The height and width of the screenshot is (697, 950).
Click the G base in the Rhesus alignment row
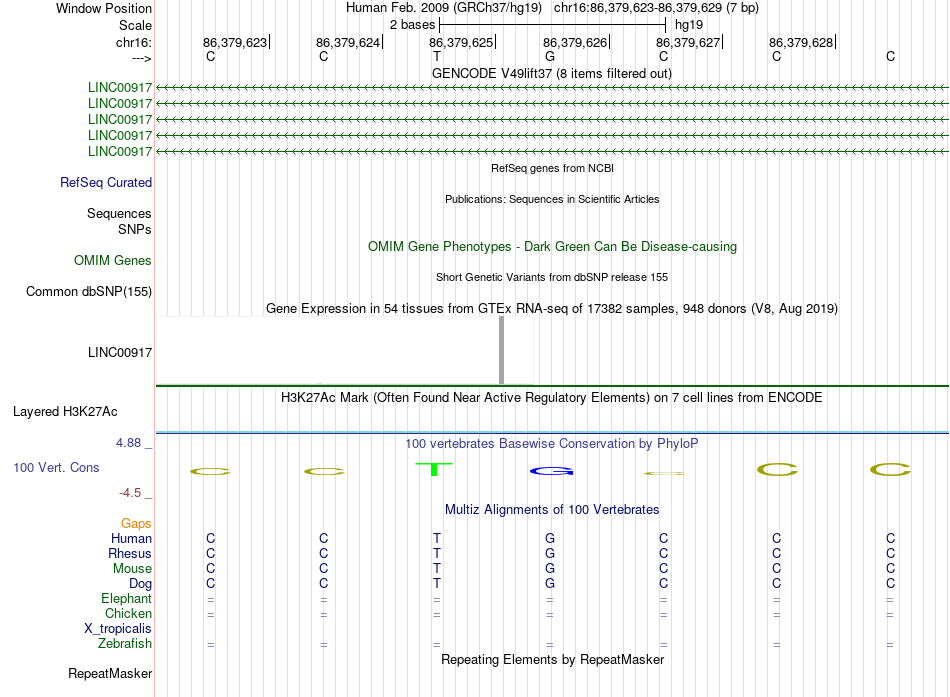pyautogui.click(x=550, y=553)
